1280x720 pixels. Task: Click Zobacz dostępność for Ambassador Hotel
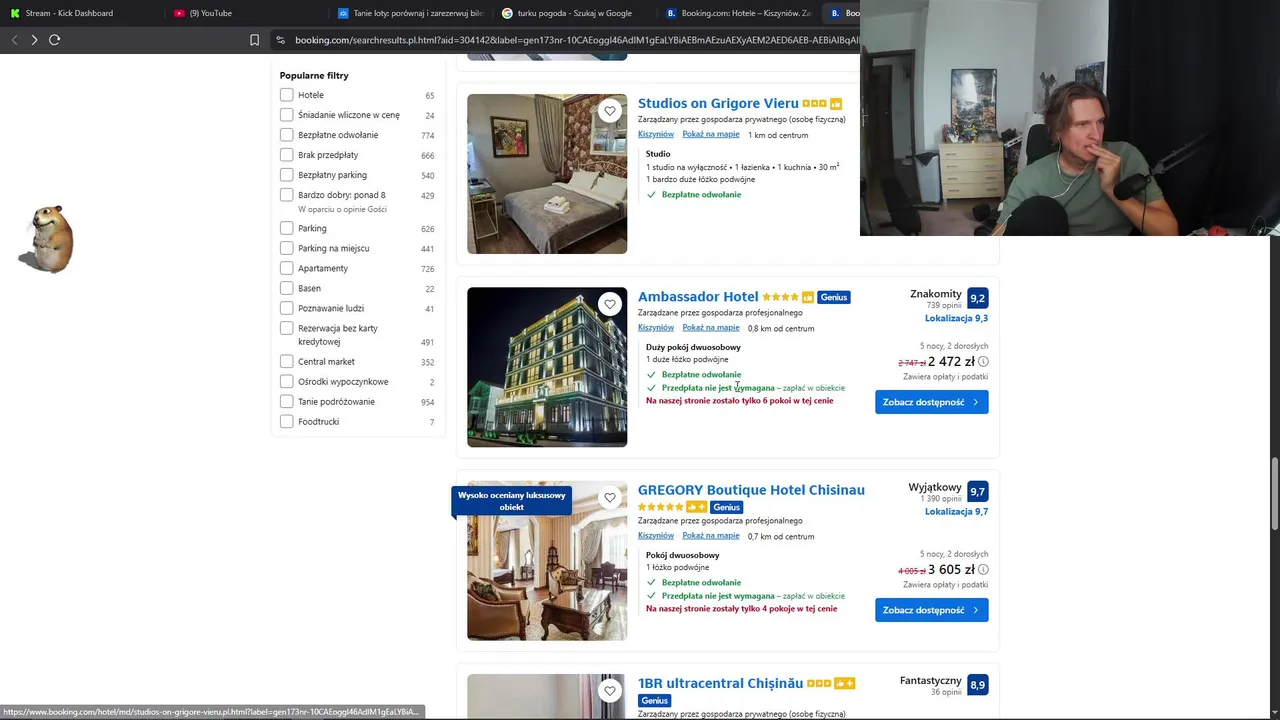pyautogui.click(x=932, y=402)
